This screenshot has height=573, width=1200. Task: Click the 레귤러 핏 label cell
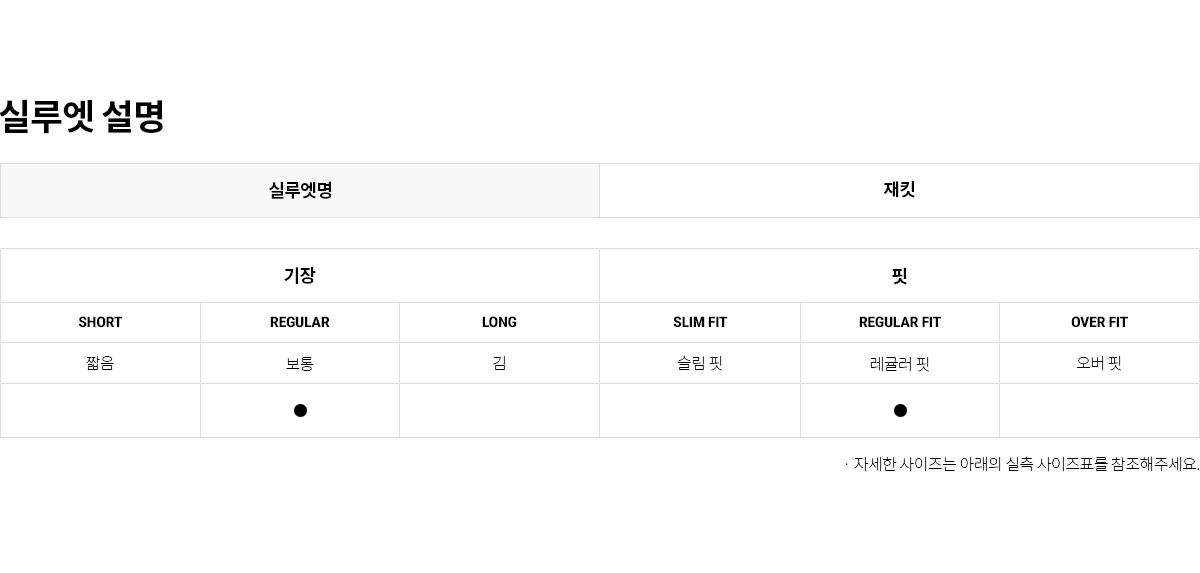(900, 363)
